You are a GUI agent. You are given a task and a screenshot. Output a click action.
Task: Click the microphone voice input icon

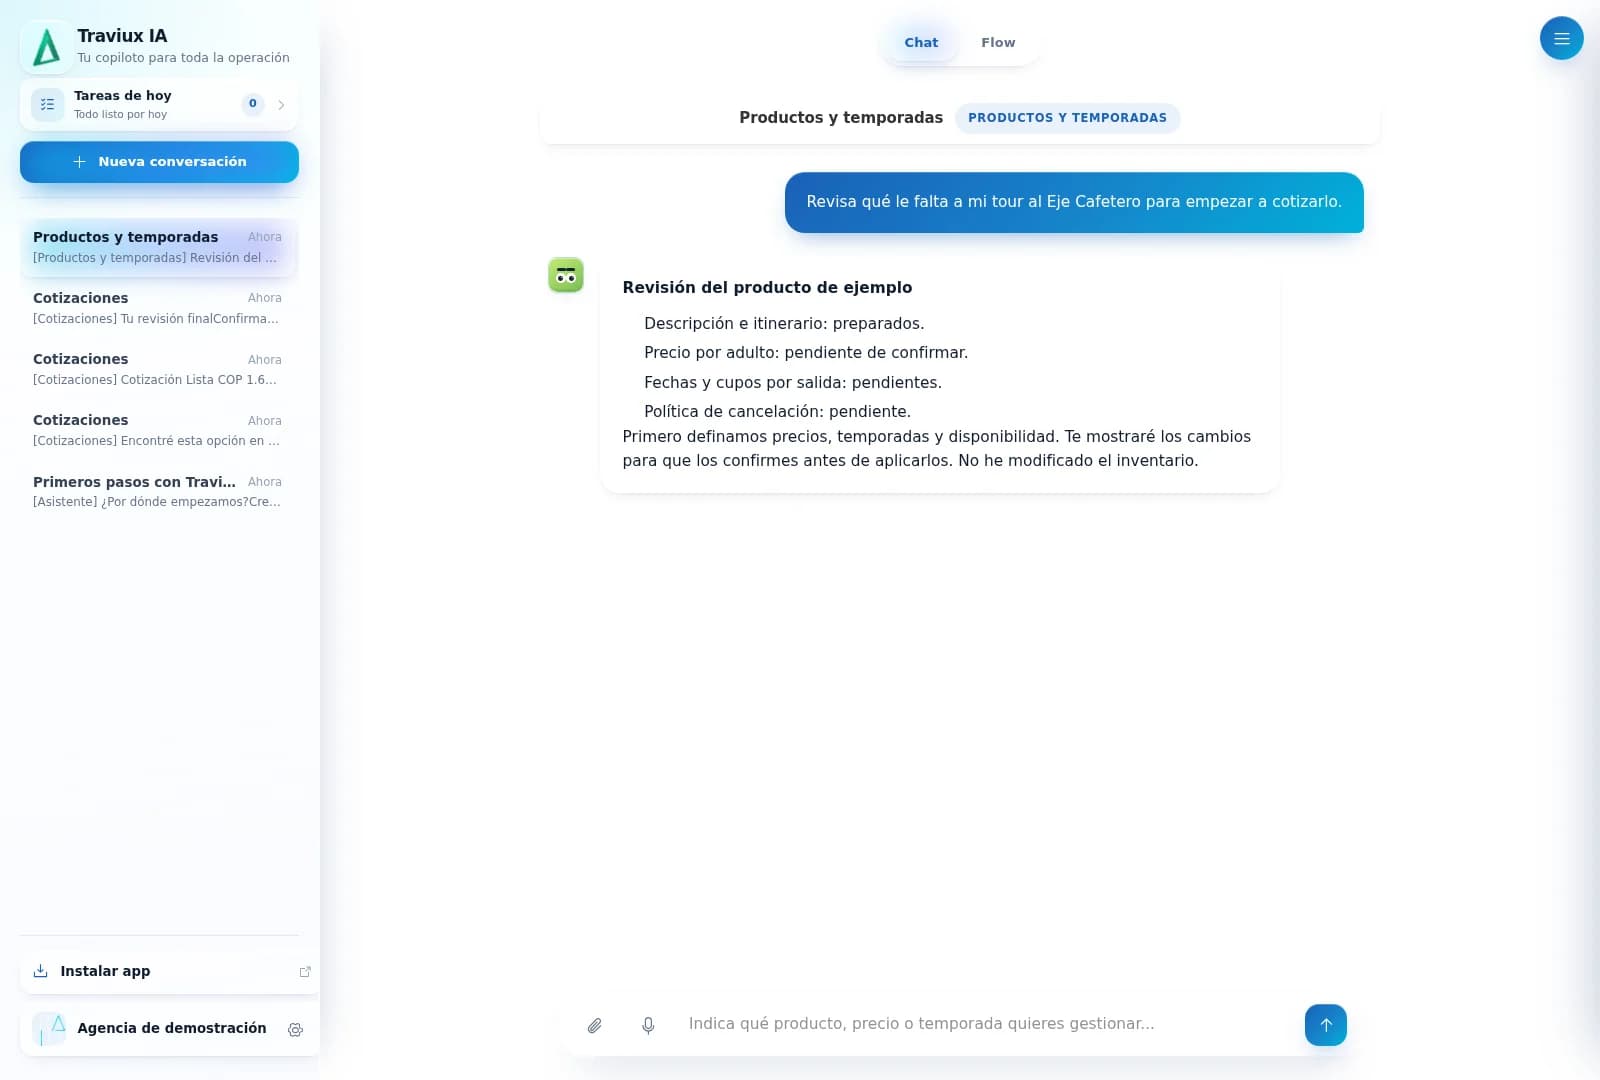click(648, 1025)
